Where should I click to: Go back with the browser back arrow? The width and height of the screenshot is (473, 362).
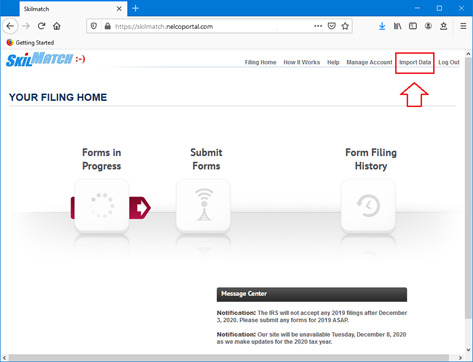point(10,26)
